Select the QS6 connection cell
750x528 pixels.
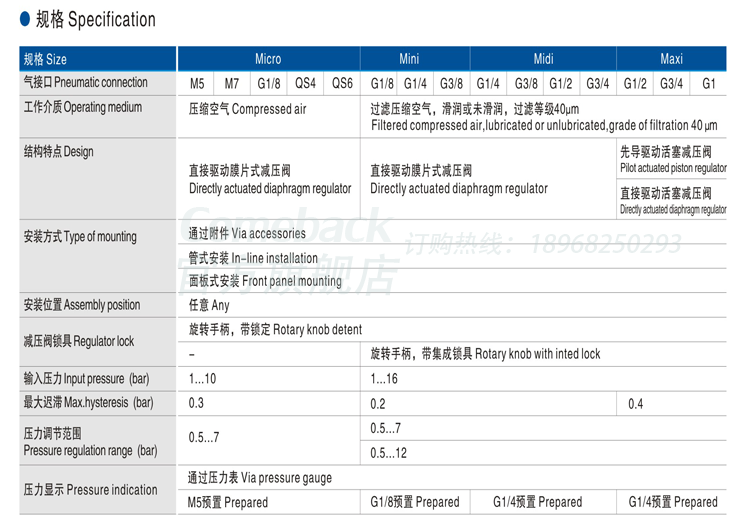click(342, 84)
